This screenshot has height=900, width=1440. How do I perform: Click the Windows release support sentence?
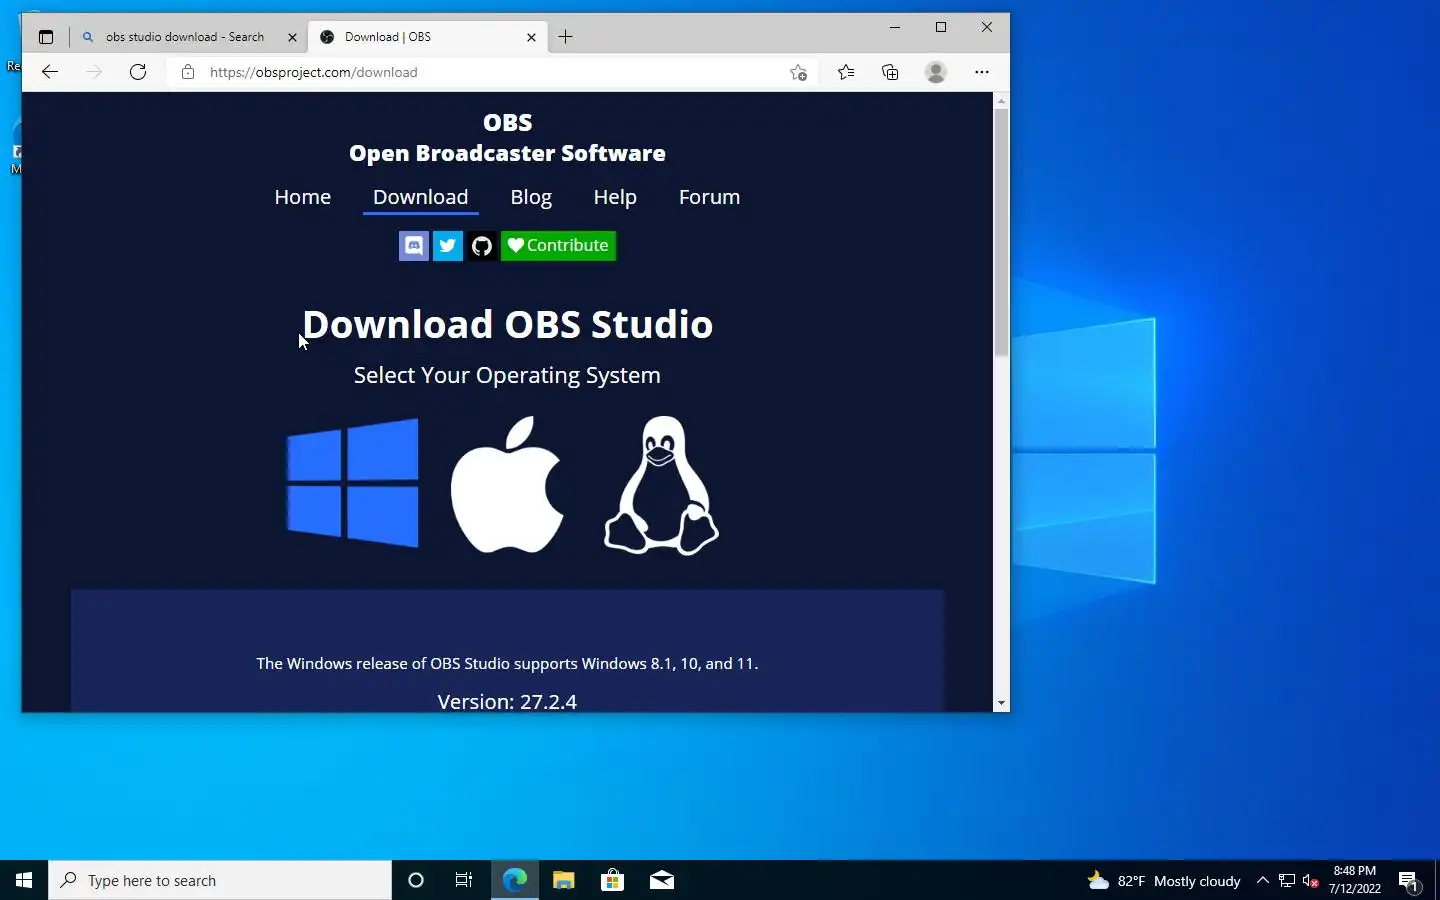(507, 664)
